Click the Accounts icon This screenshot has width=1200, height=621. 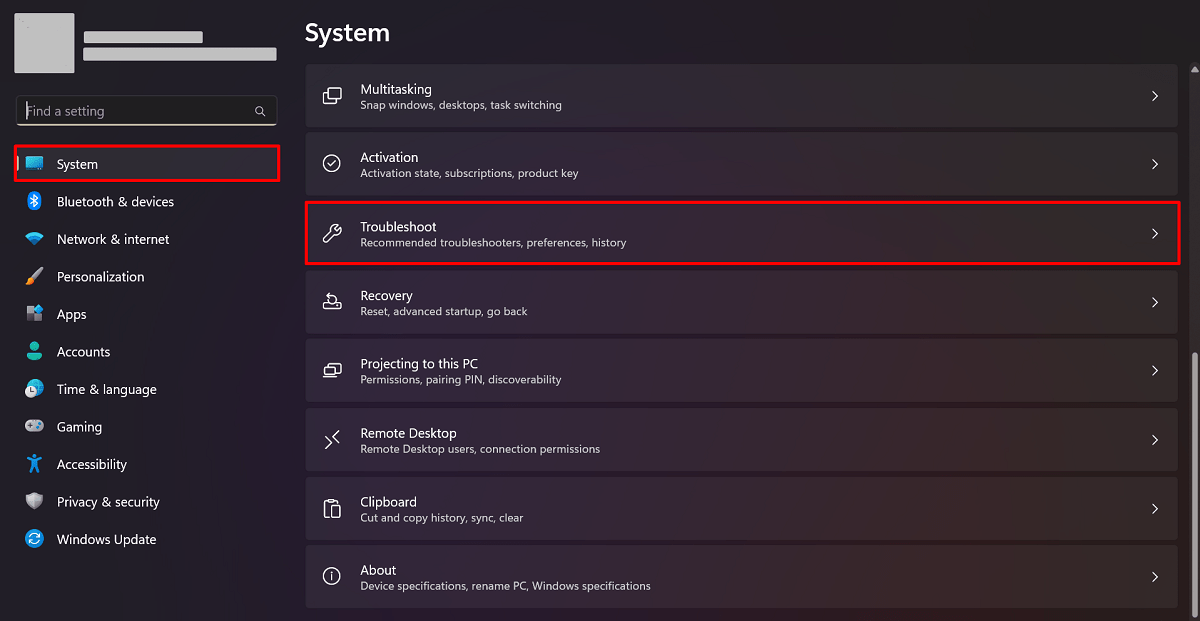pos(34,351)
